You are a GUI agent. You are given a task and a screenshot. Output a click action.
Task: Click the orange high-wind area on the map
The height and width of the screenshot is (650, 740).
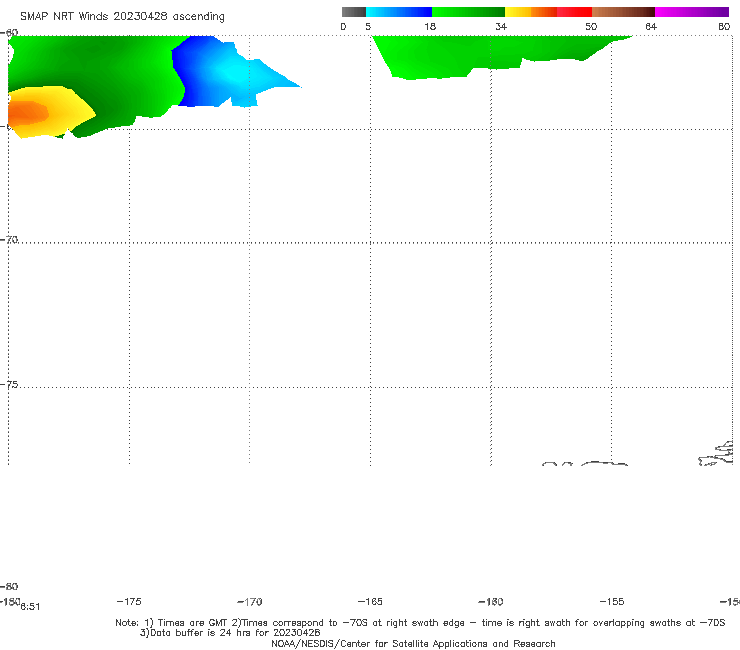27,113
